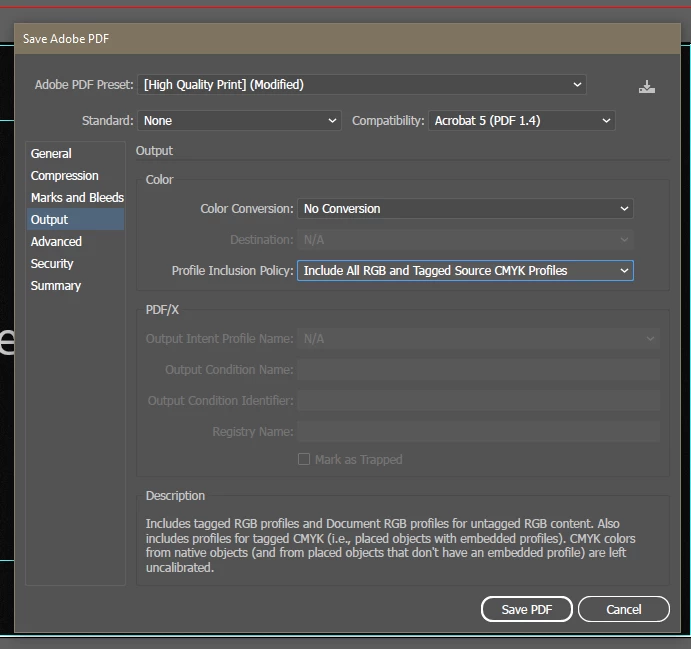Viewport: 691px width, 649px height.
Task: Click the Destination dropdown showing N/A
Action: [465, 240]
